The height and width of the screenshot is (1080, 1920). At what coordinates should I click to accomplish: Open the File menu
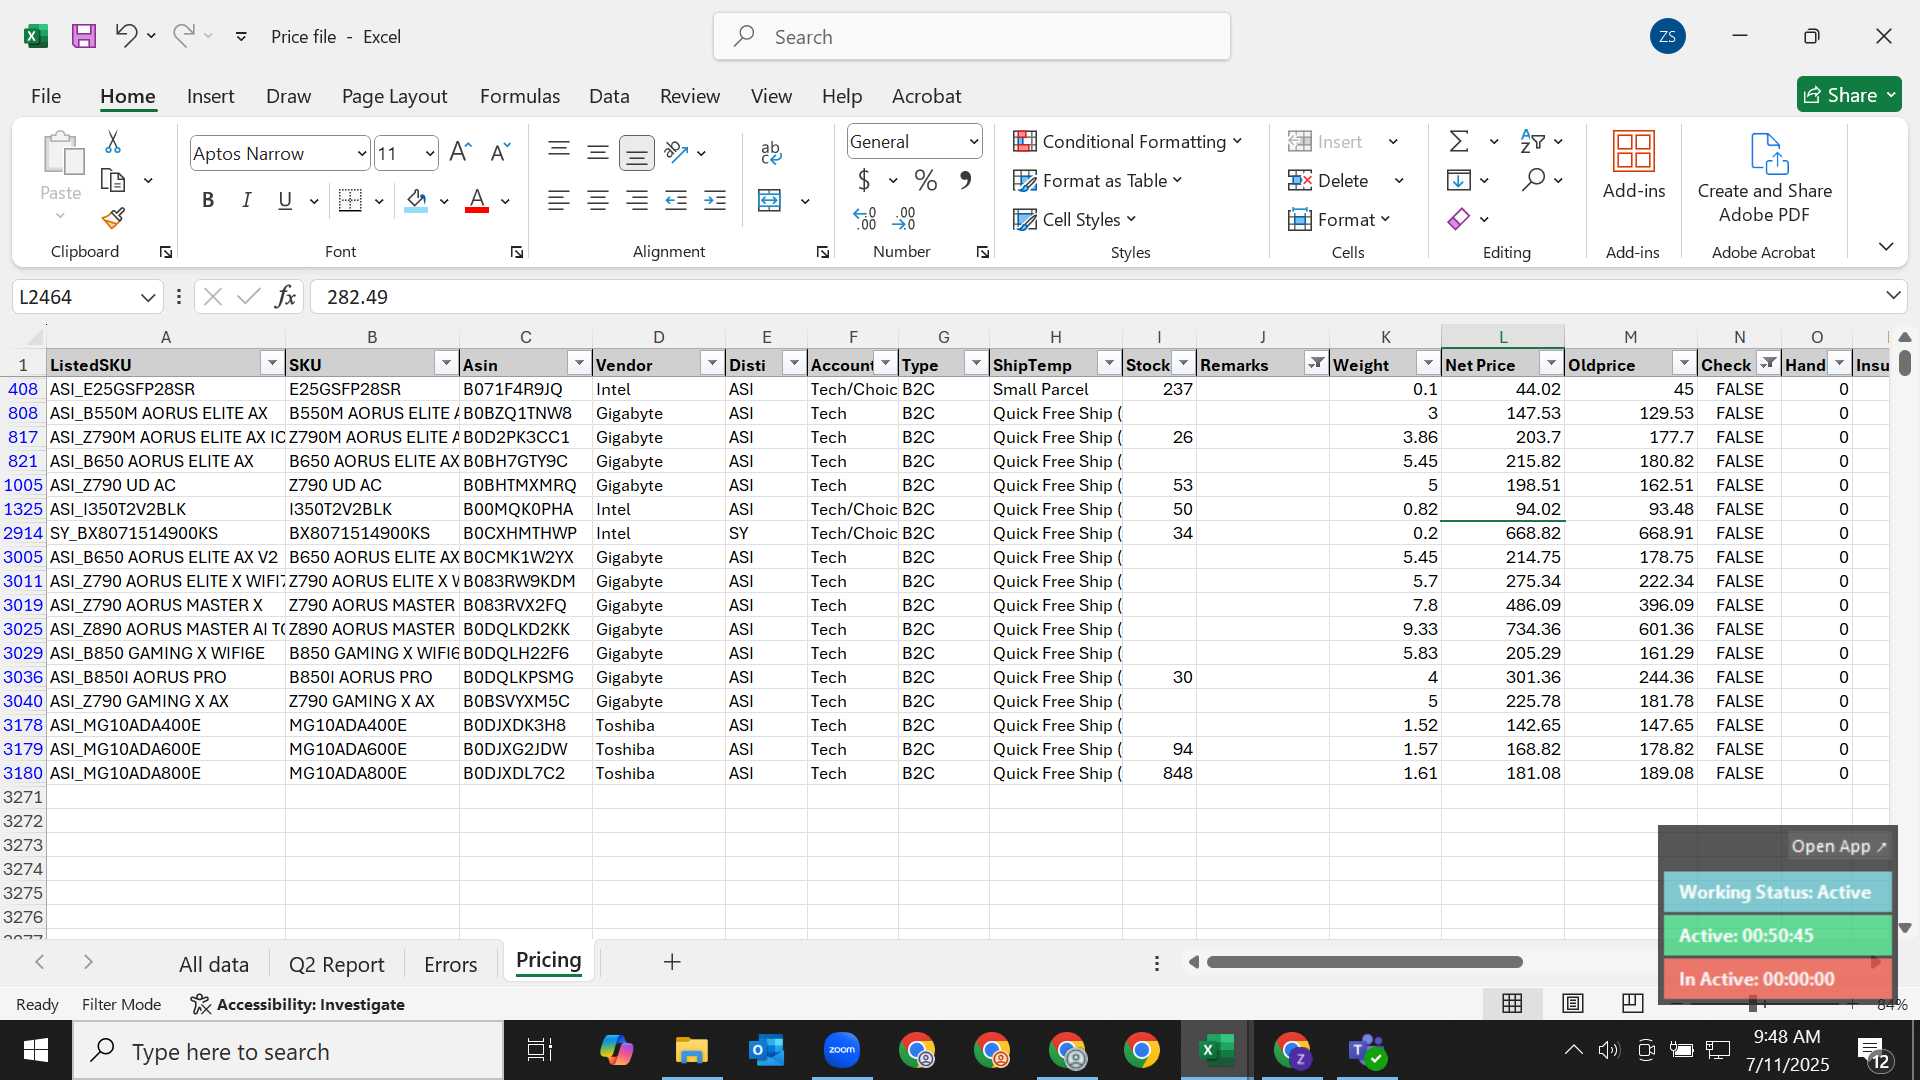tap(46, 96)
